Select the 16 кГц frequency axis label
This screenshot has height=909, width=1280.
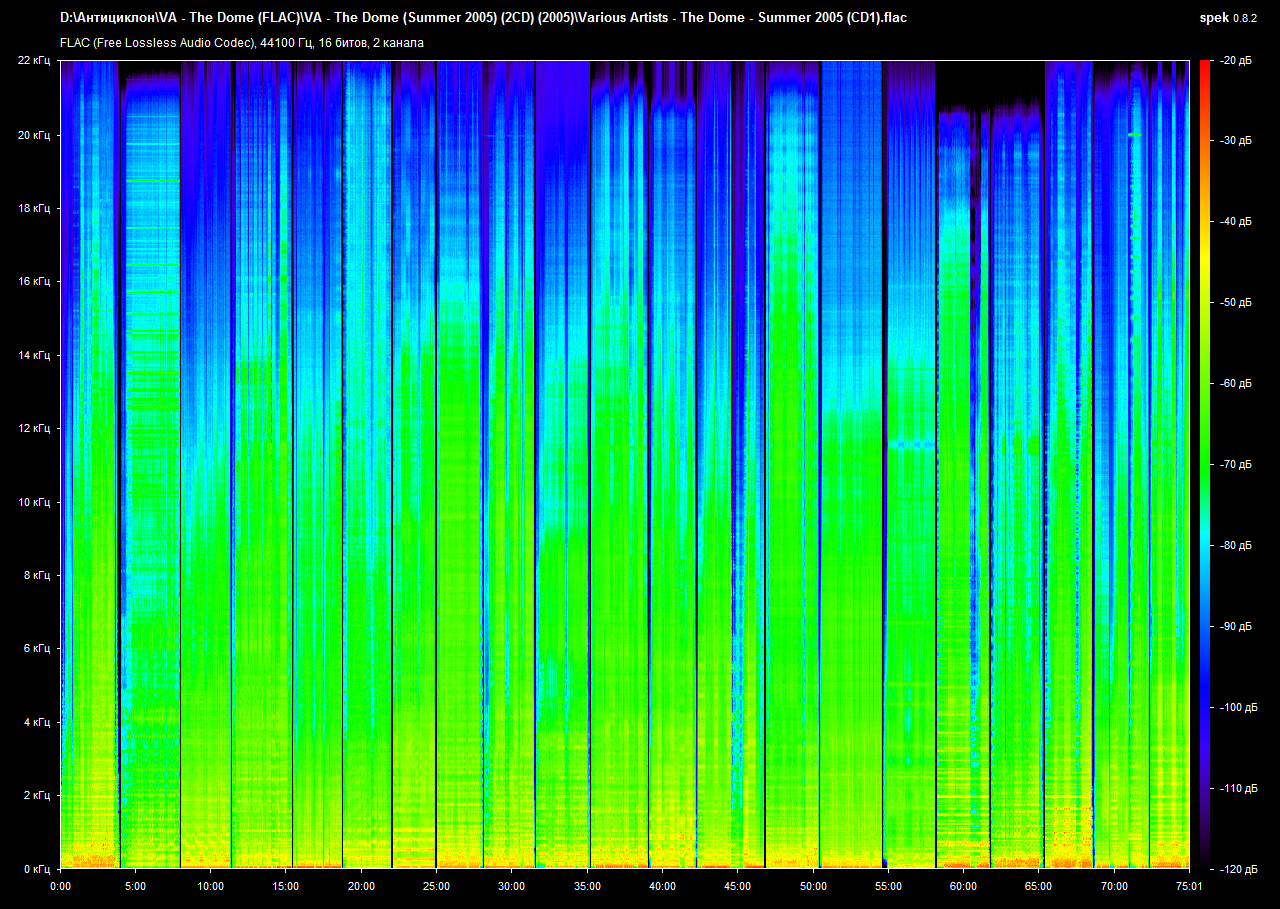pyautogui.click(x=35, y=282)
